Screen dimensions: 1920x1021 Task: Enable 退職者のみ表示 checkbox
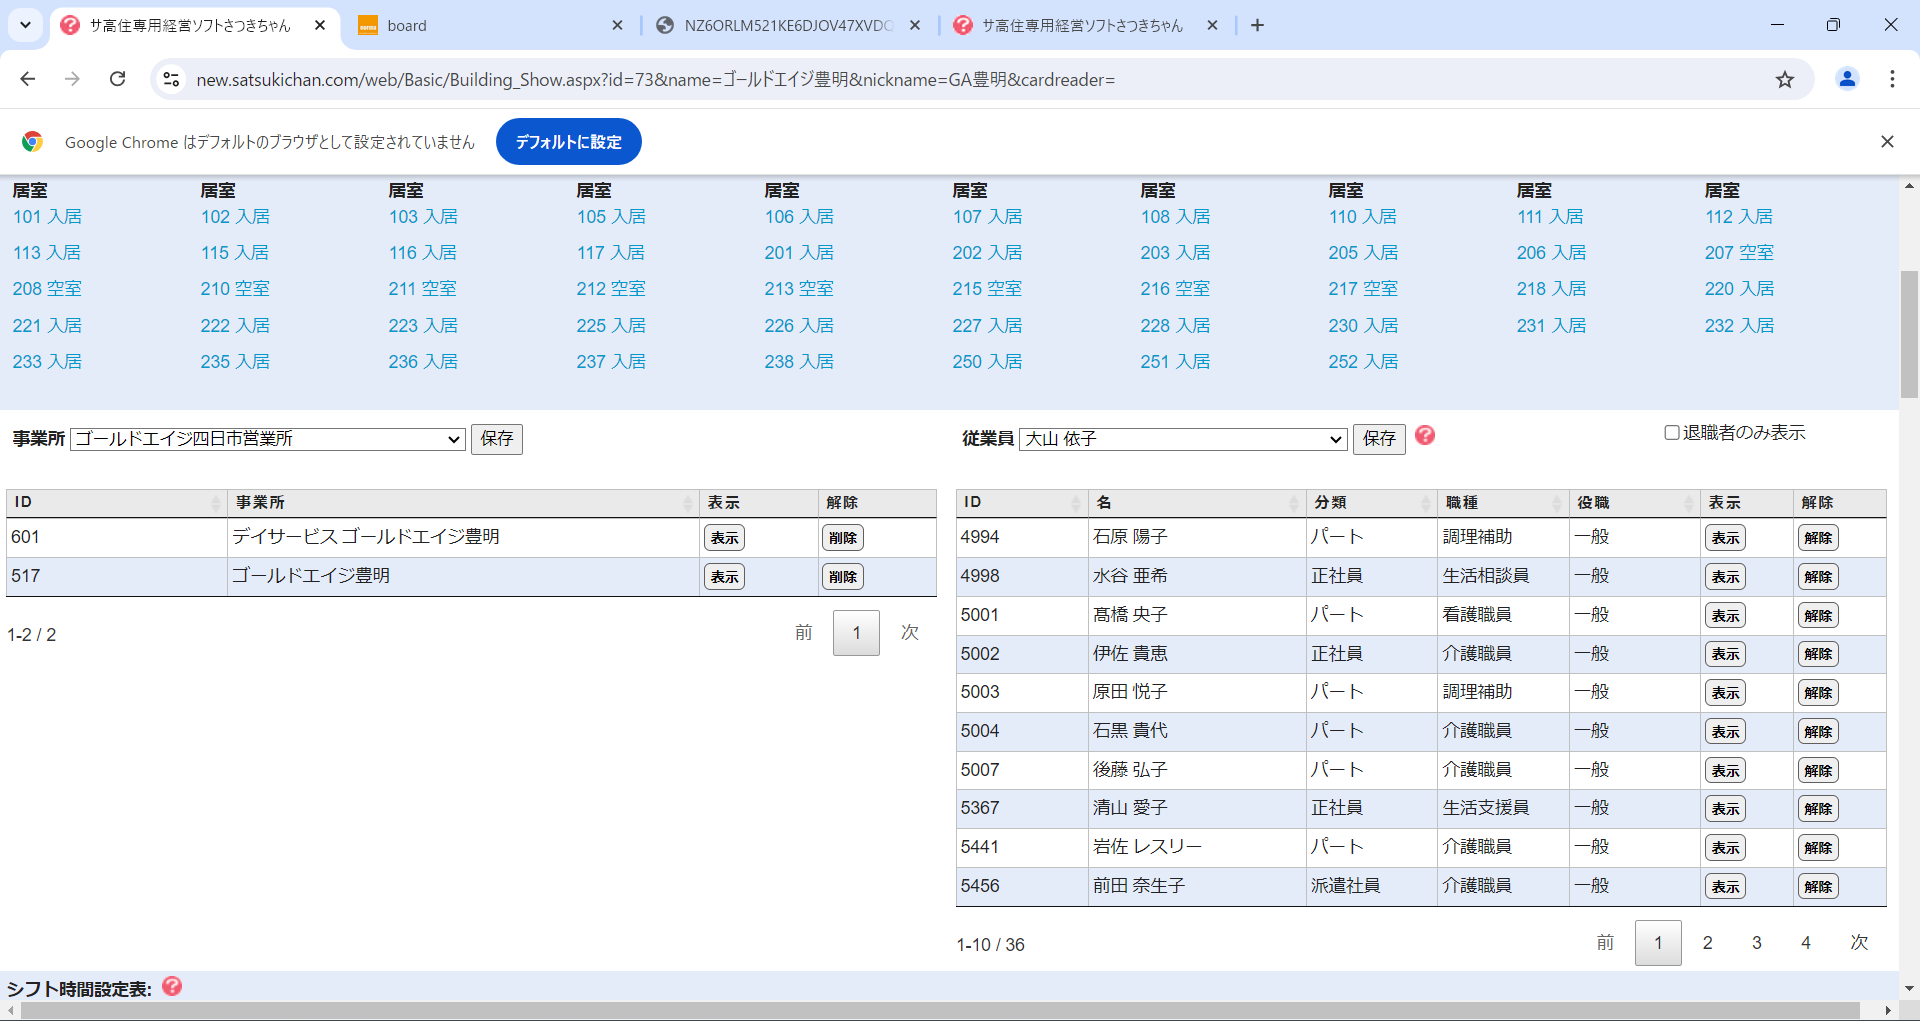click(x=1671, y=433)
